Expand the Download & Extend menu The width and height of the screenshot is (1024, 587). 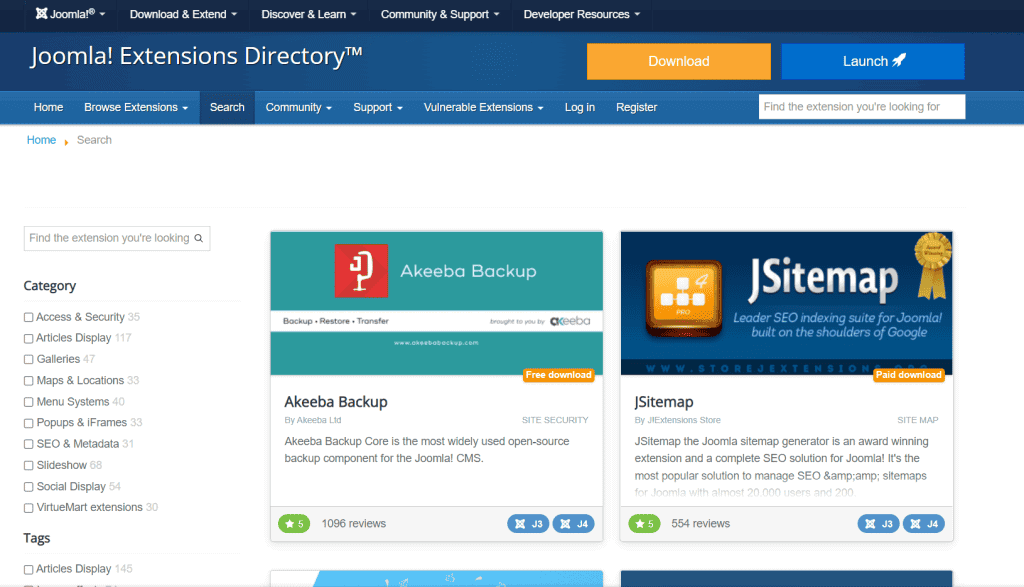[184, 14]
